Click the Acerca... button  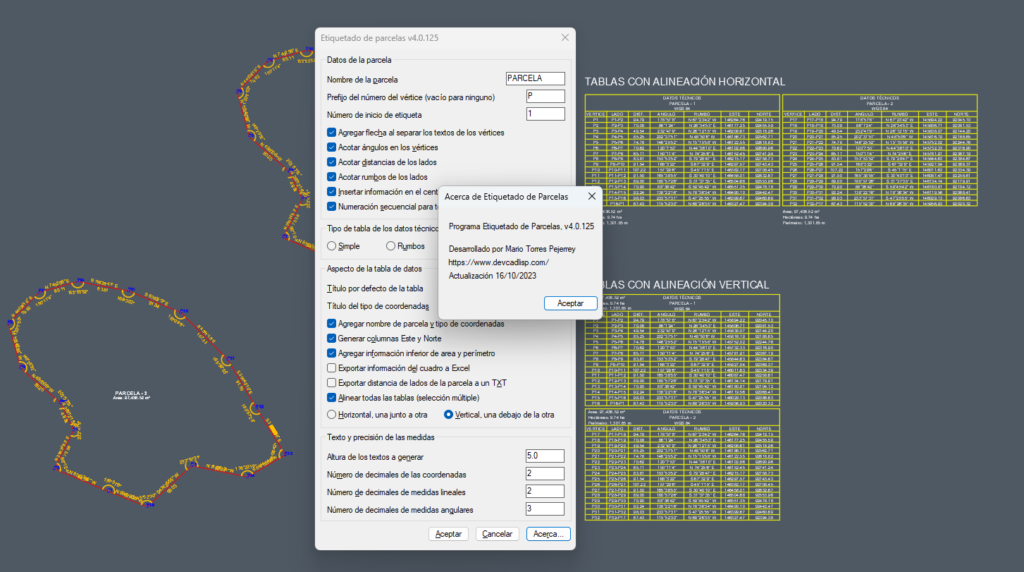coord(548,534)
